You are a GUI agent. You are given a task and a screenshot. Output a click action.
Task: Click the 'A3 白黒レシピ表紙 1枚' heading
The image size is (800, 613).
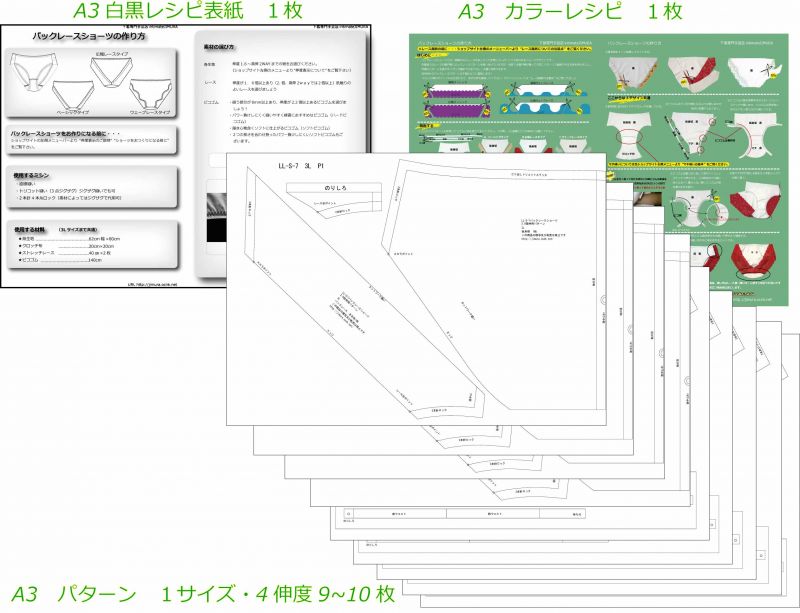(x=188, y=11)
